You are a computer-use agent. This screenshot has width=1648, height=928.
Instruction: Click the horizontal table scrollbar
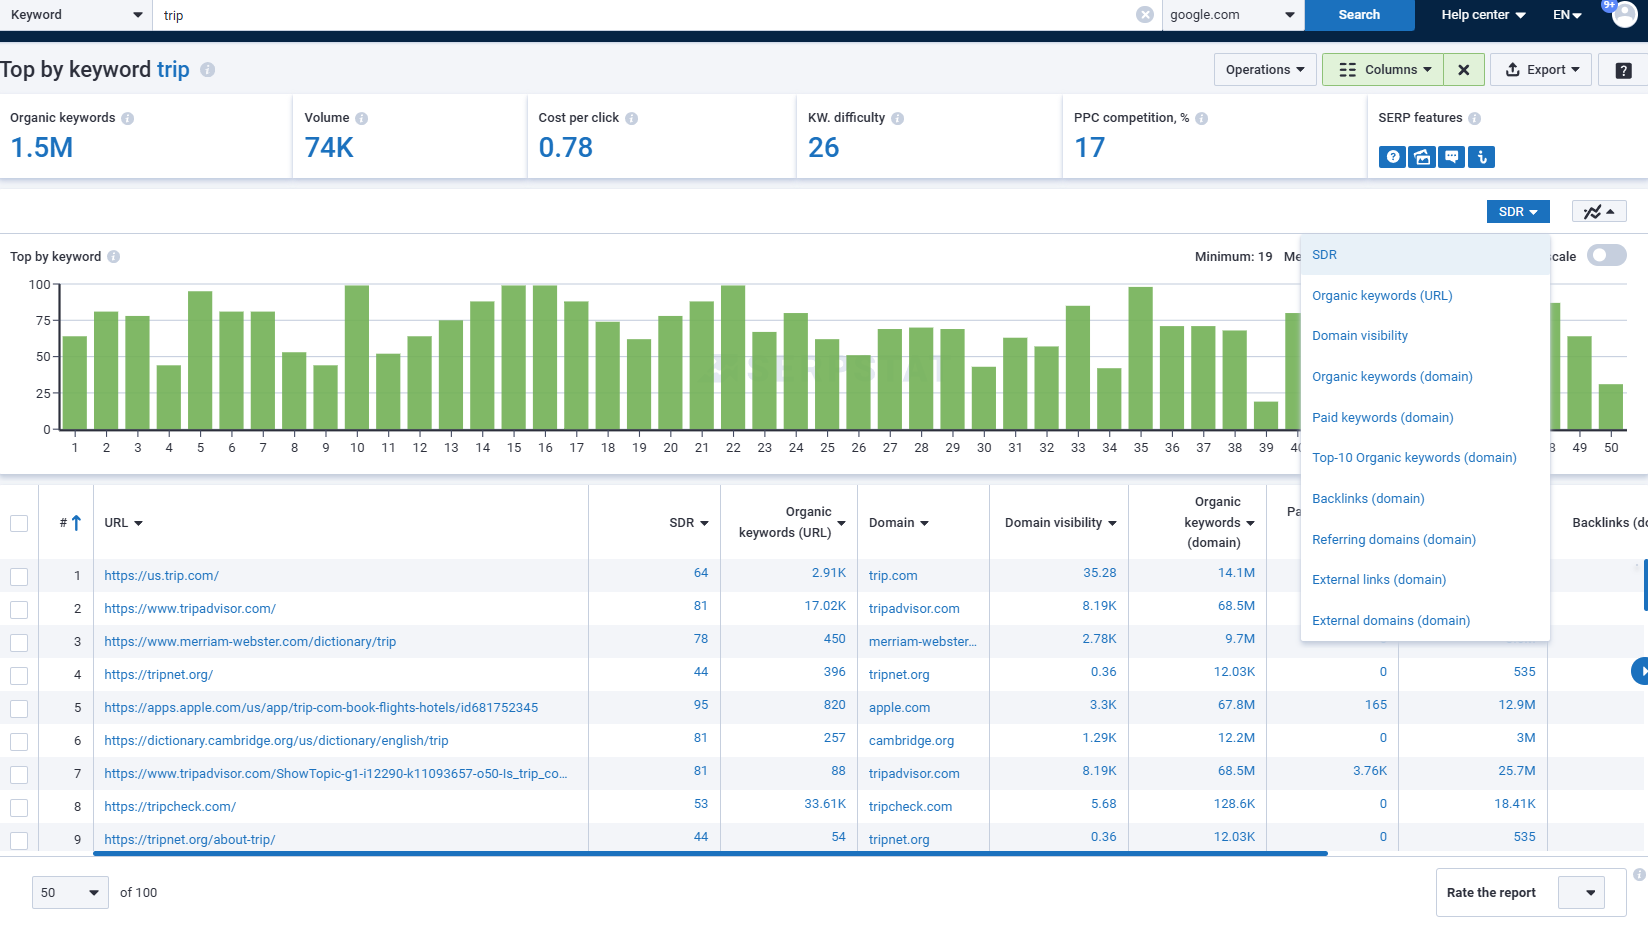pyautogui.click(x=710, y=854)
